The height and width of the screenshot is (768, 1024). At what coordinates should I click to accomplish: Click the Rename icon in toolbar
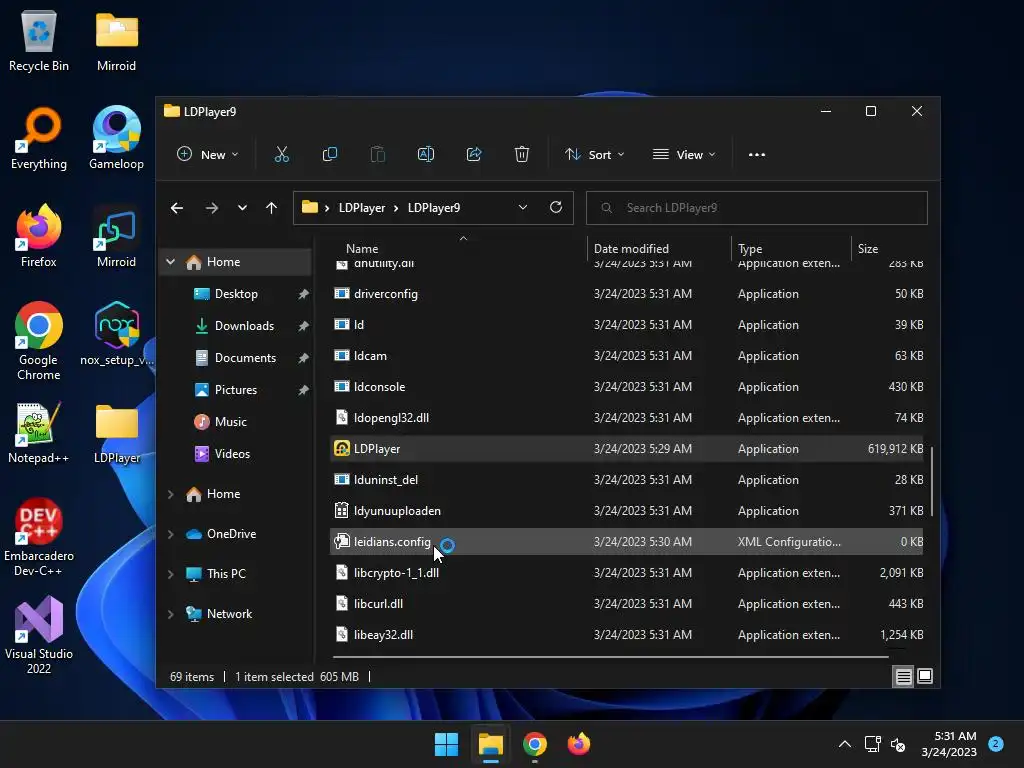point(426,155)
